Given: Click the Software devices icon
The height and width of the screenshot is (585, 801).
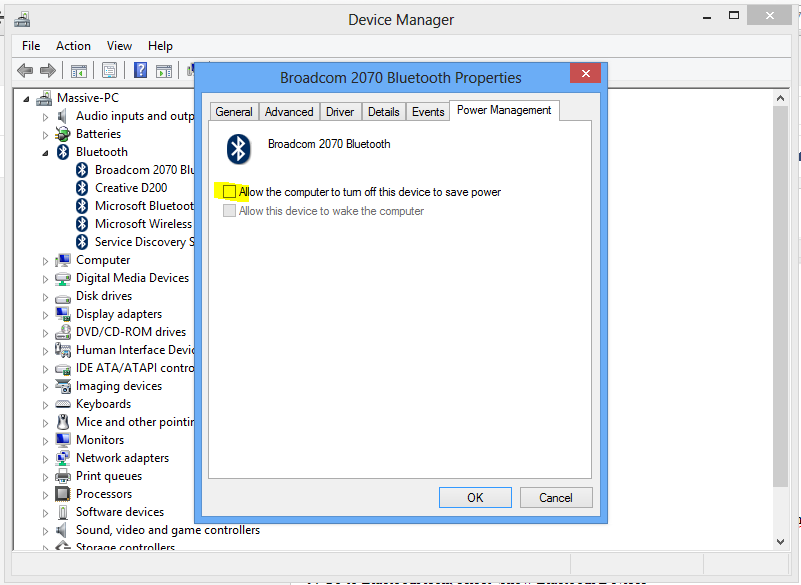Looking at the screenshot, I should pyautogui.click(x=63, y=512).
